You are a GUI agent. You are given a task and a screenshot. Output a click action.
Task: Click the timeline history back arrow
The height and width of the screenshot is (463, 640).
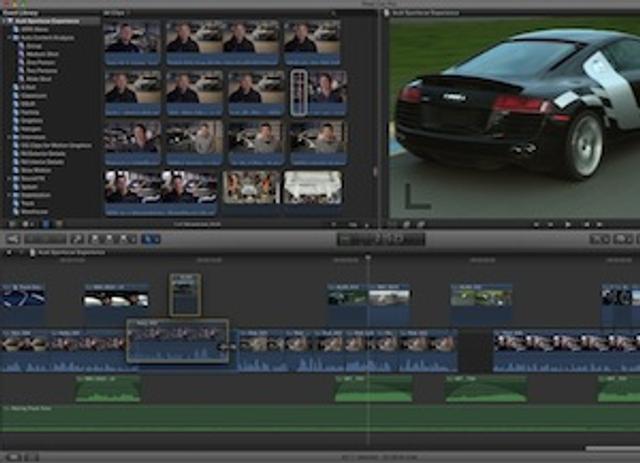tap(9, 253)
